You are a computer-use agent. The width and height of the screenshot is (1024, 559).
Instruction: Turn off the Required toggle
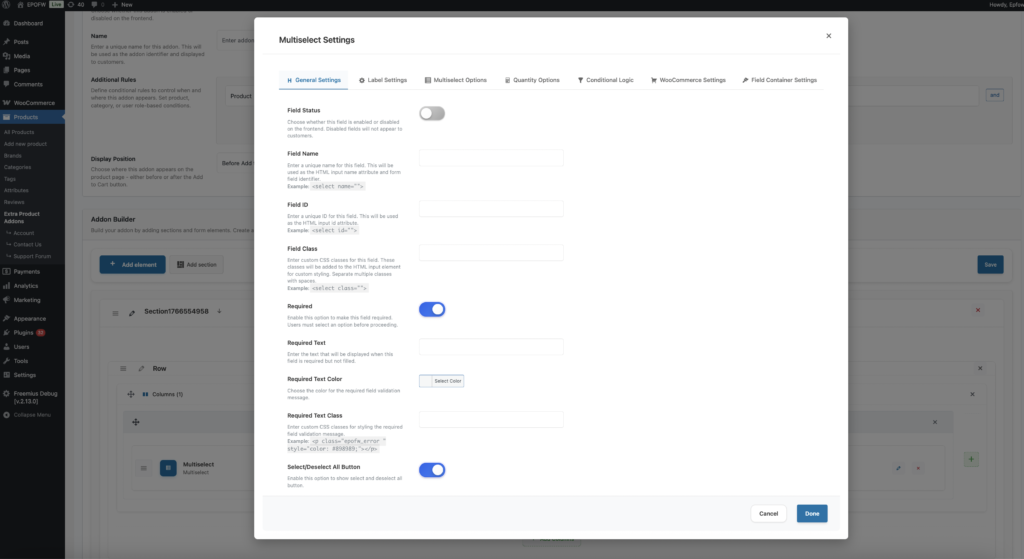pos(431,310)
